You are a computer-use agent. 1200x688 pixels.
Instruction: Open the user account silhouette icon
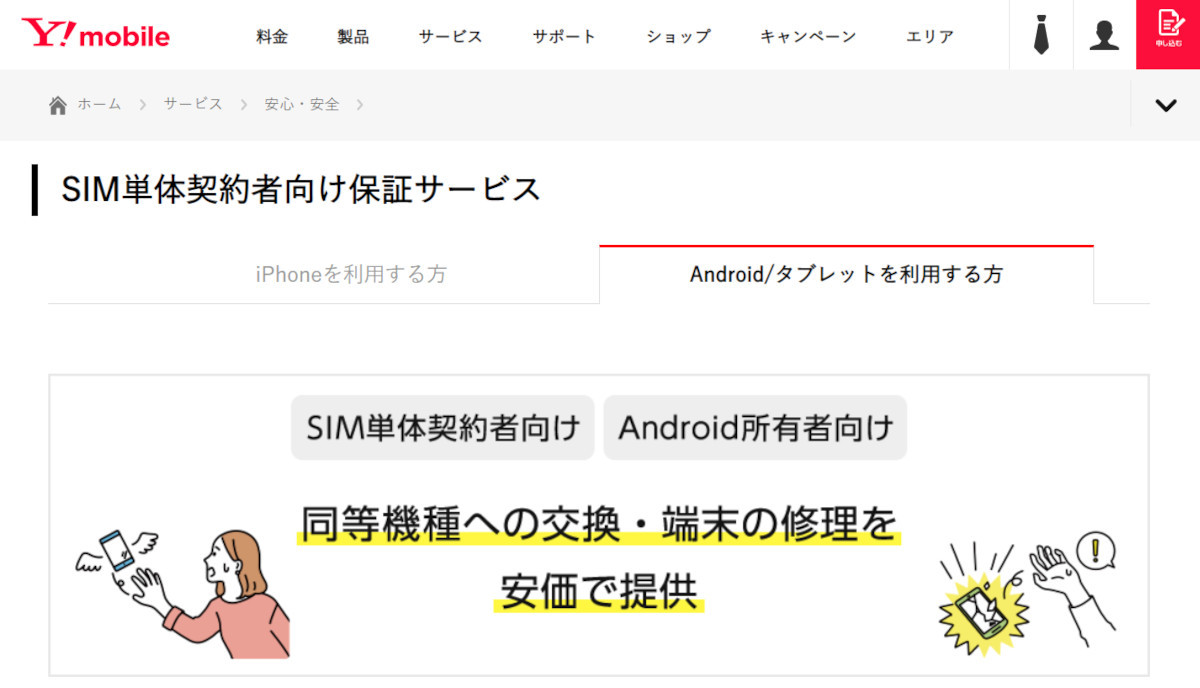1104,35
